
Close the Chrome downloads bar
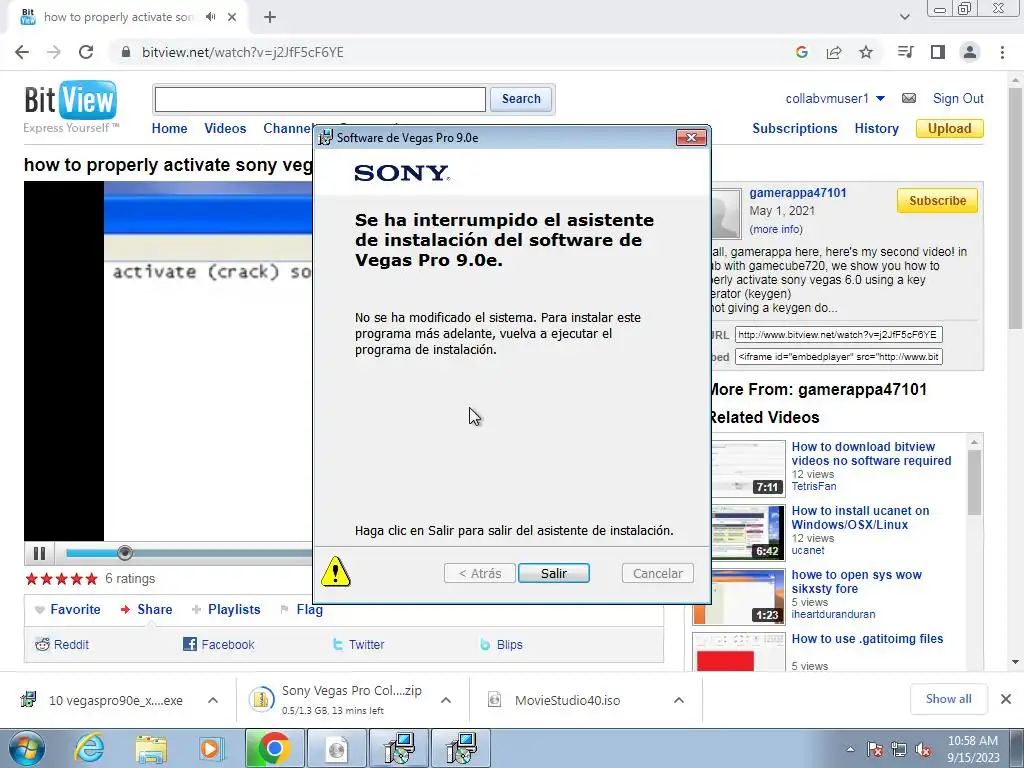coord(1006,699)
